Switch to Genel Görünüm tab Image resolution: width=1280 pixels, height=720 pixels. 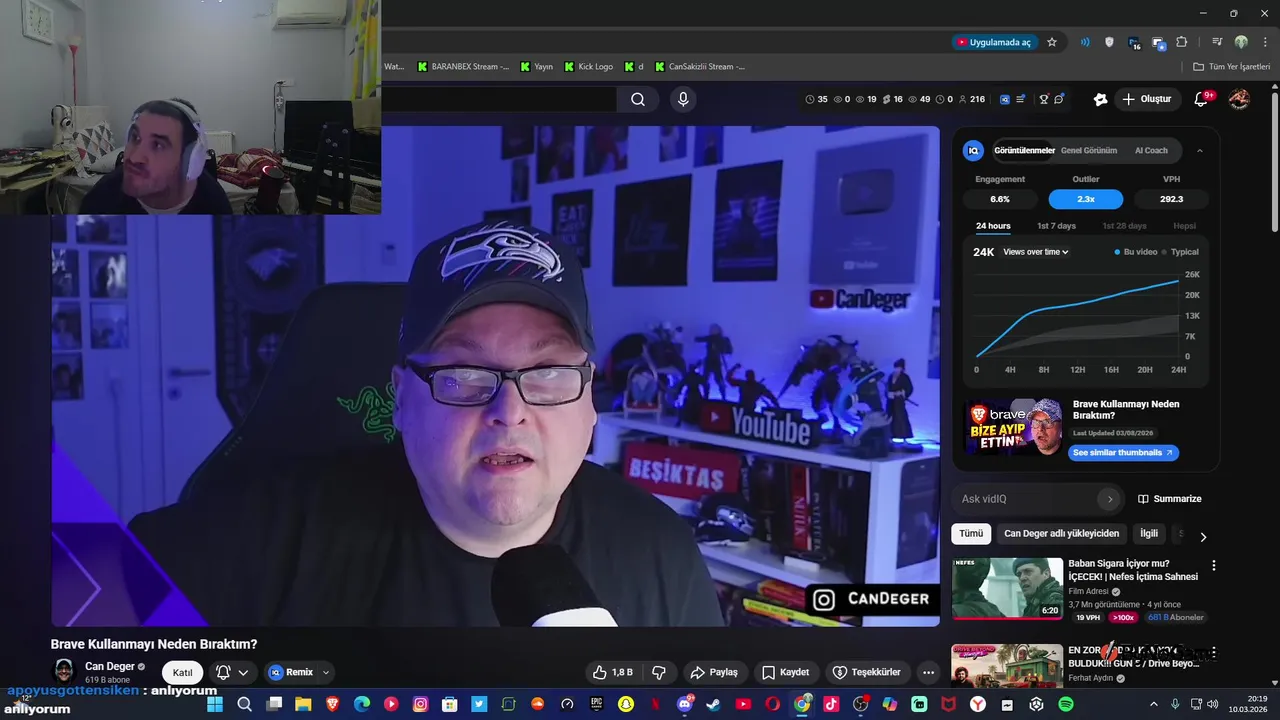point(1088,150)
